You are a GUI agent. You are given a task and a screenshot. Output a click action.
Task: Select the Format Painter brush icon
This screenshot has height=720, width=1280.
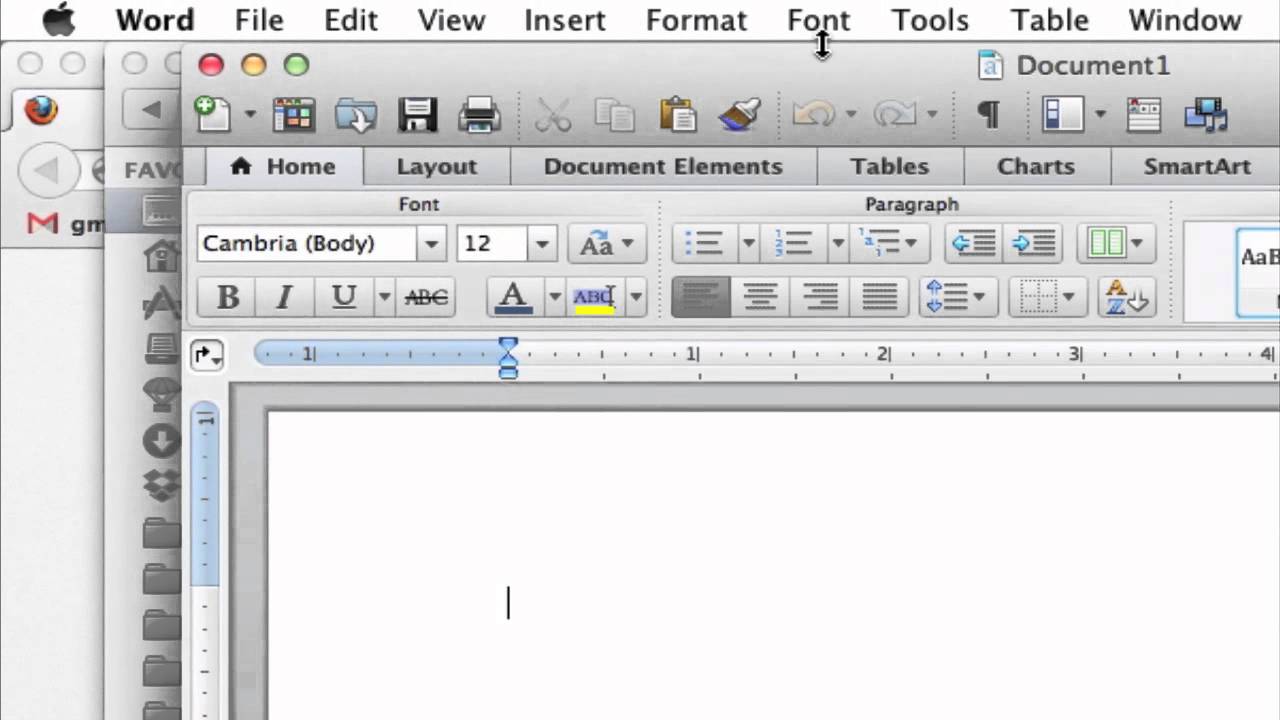pos(740,115)
